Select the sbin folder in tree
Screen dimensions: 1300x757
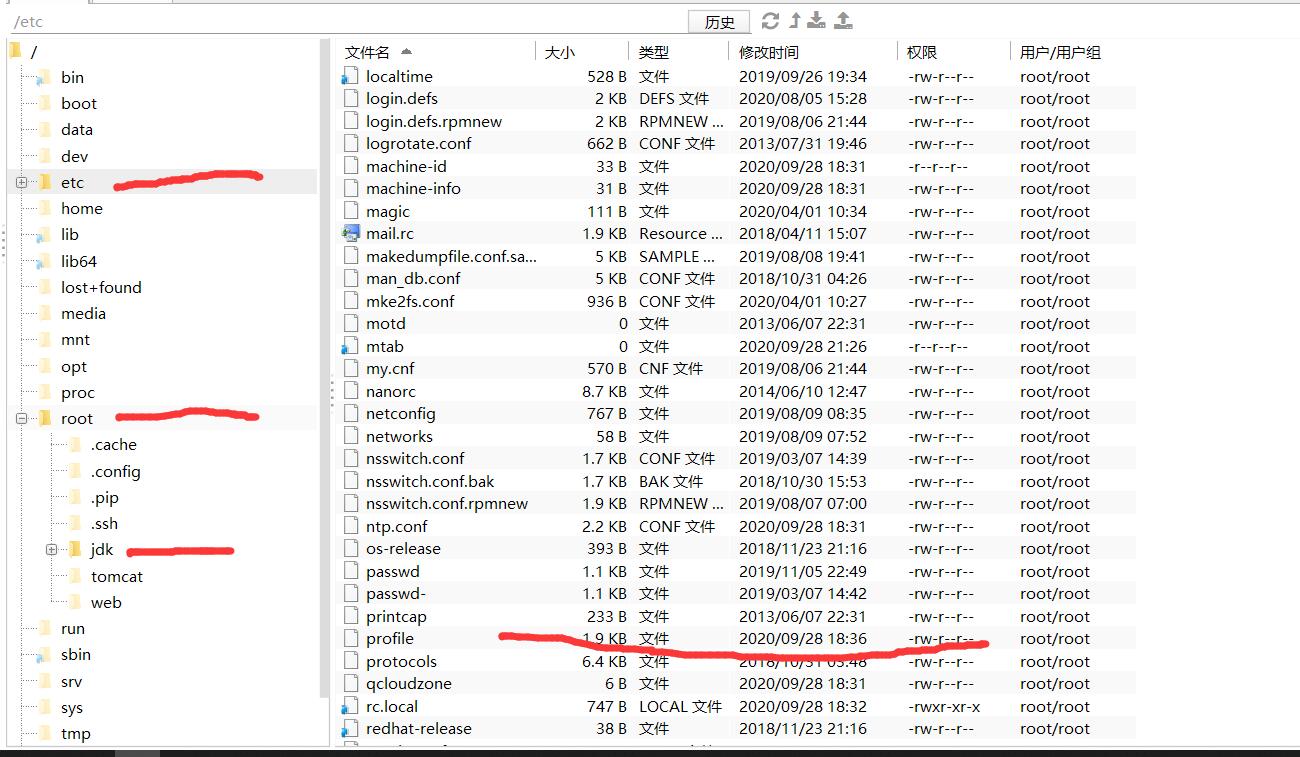(x=76, y=654)
